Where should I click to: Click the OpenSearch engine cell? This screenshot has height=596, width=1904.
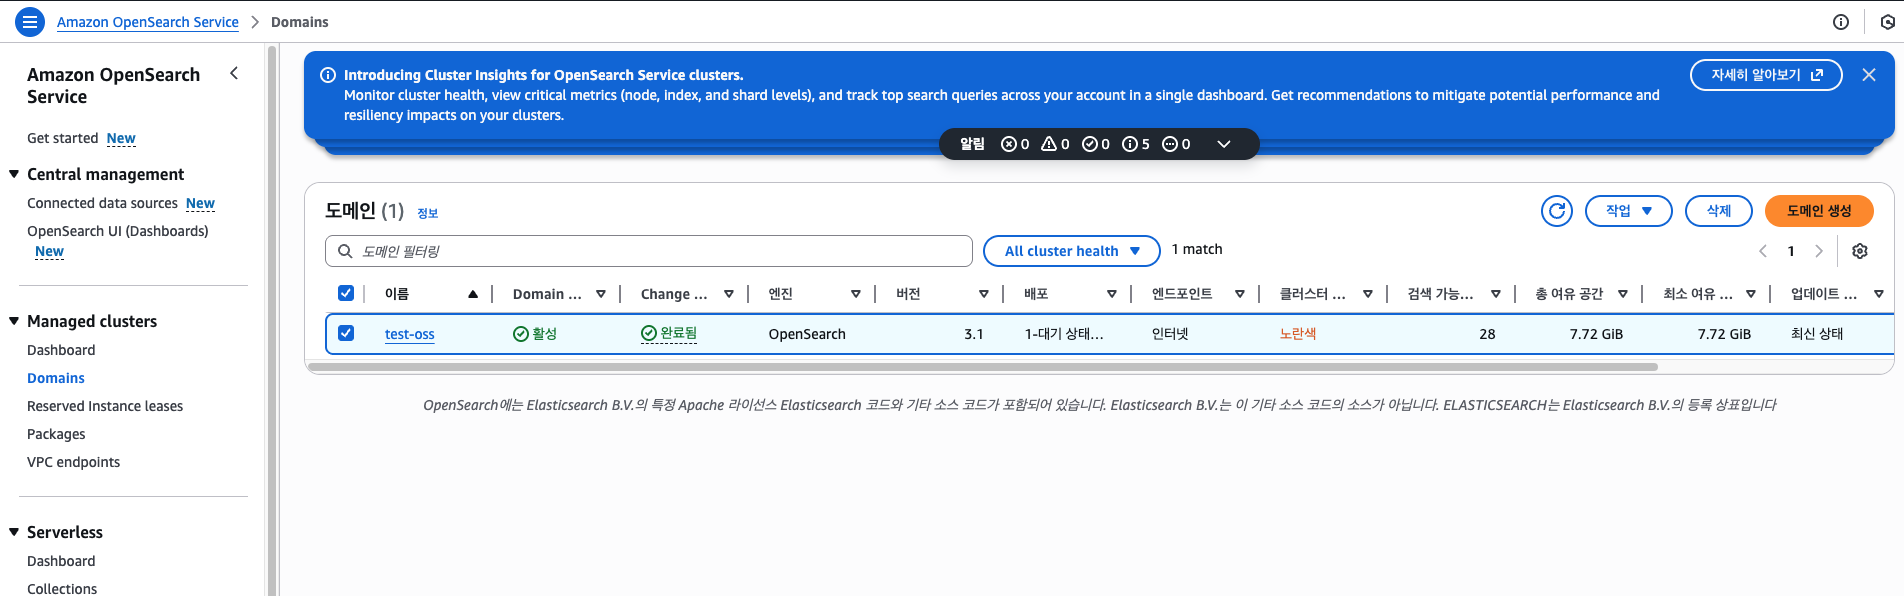tap(807, 334)
